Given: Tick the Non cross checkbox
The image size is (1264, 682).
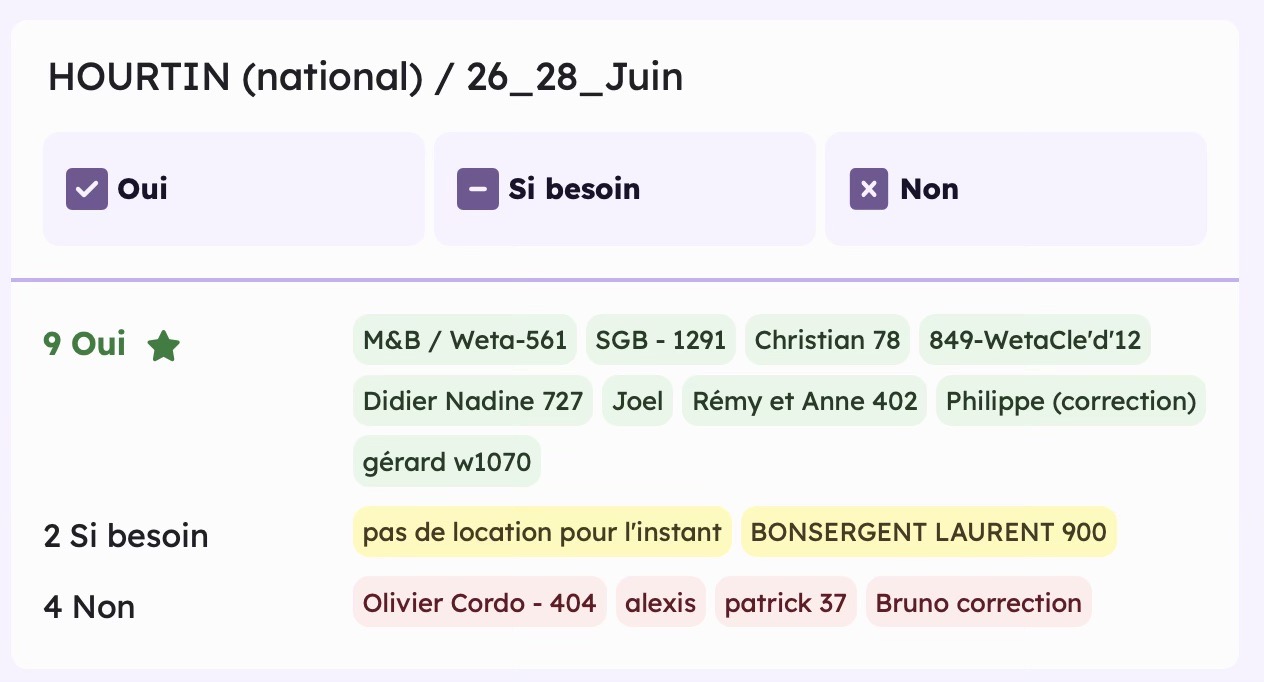Looking at the screenshot, I should (x=869, y=189).
